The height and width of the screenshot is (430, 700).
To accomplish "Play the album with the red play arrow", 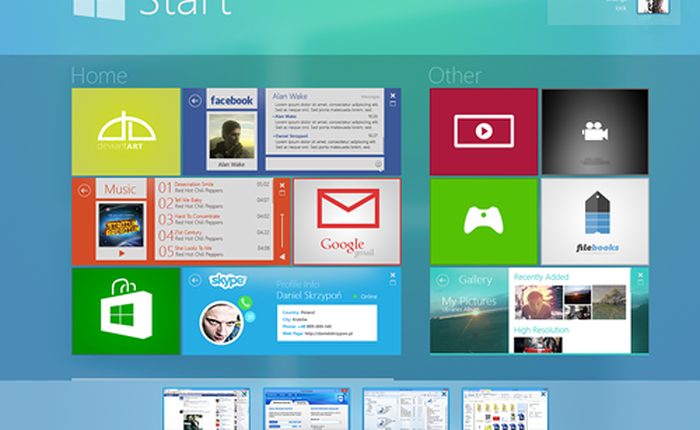I will (121, 253).
